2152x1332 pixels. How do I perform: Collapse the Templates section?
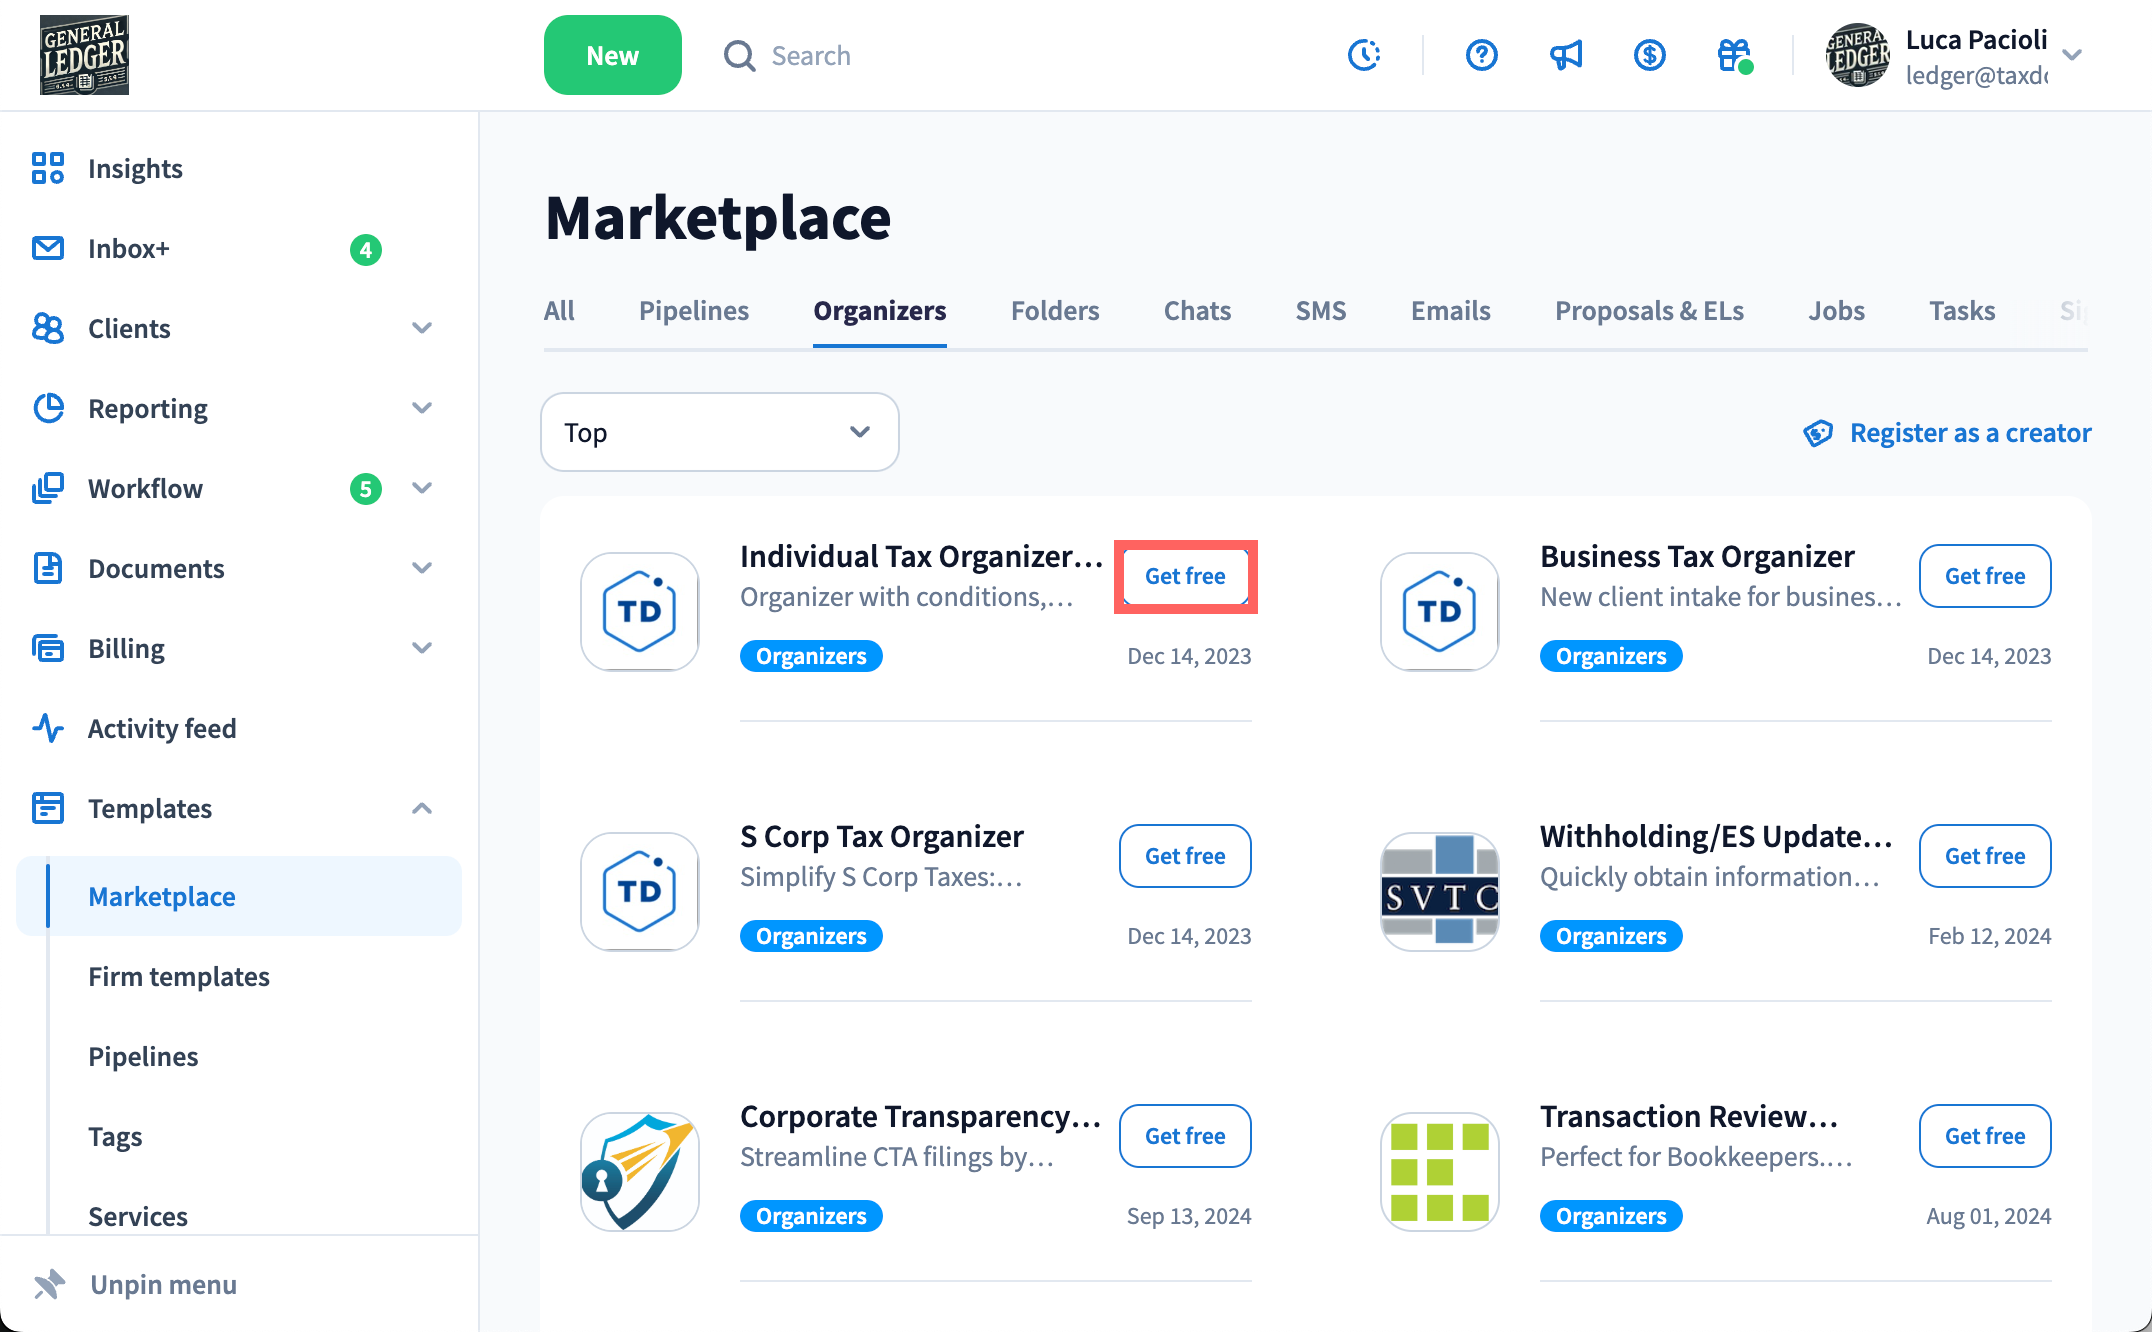[x=422, y=808]
